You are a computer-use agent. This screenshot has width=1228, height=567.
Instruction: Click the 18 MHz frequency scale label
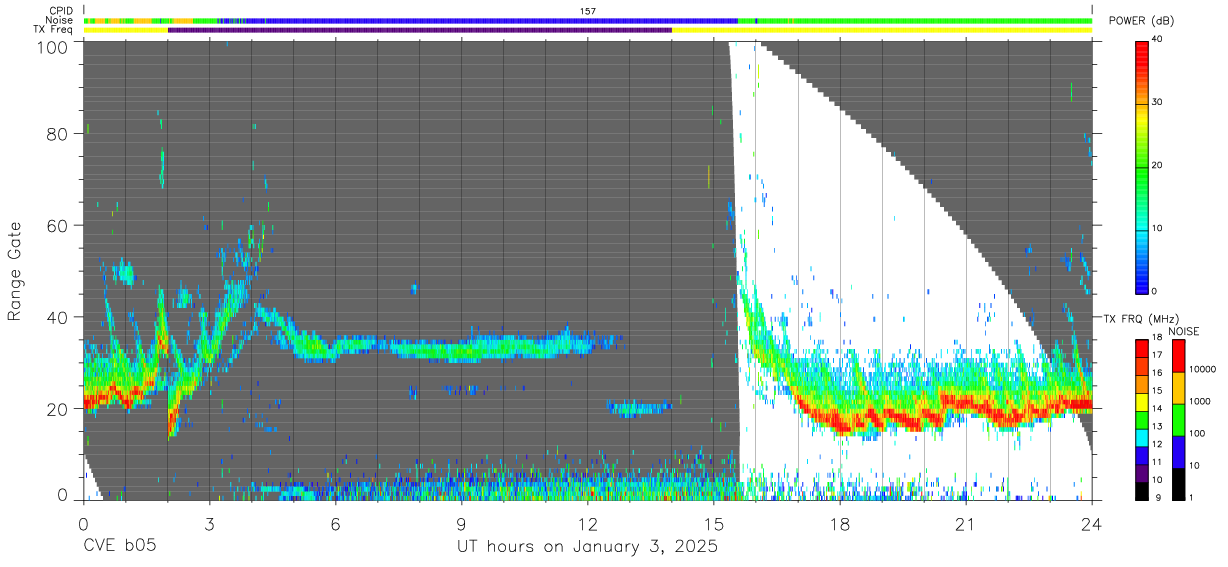[x=1158, y=337]
